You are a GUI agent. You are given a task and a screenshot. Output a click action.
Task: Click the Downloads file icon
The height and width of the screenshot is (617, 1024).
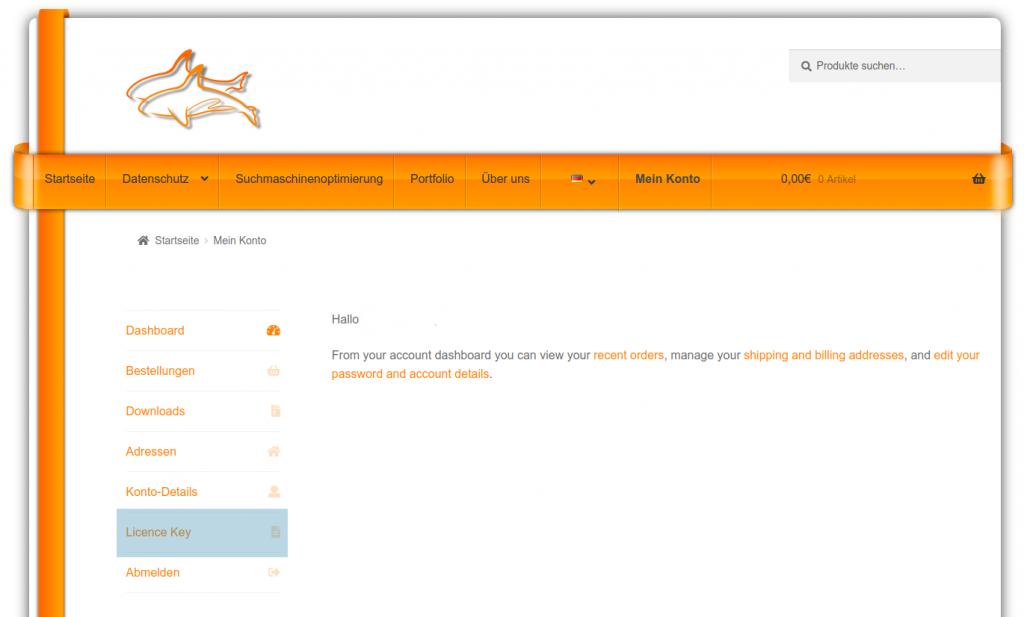[x=275, y=411]
